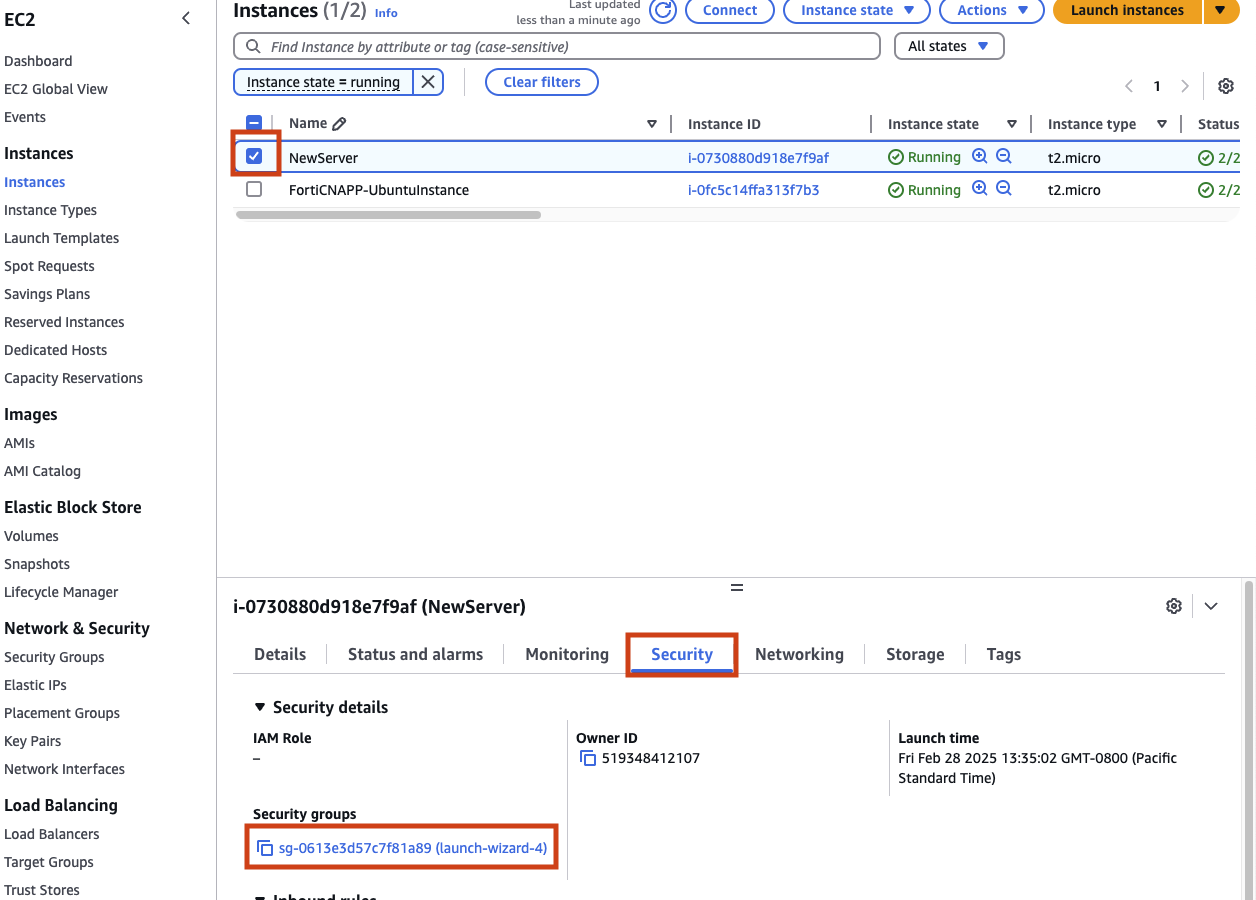Image resolution: width=1256 pixels, height=900 pixels.
Task: Zoom in filter icon on FortiCNAPP-UbuntuInstance state
Action: [x=980, y=189]
